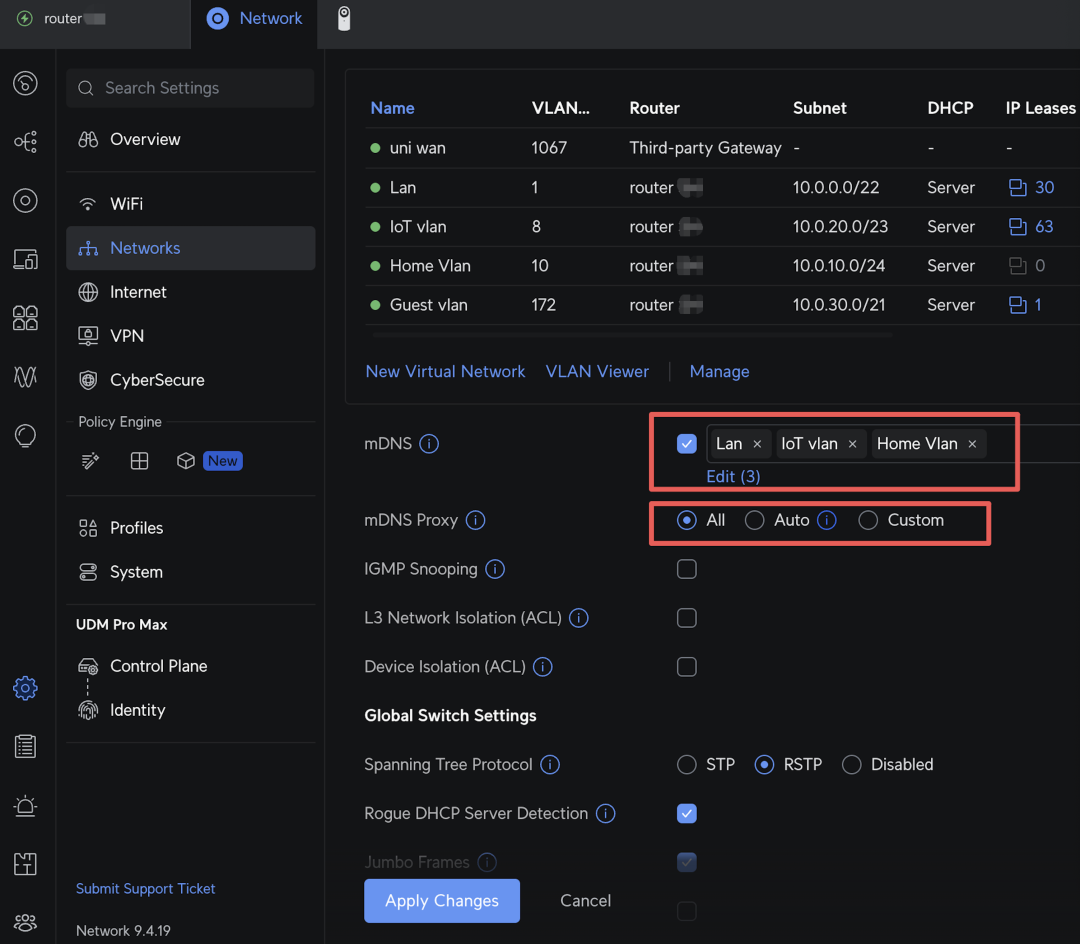The image size is (1080, 944).
Task: Open the client devices icon
Action: [25, 260]
